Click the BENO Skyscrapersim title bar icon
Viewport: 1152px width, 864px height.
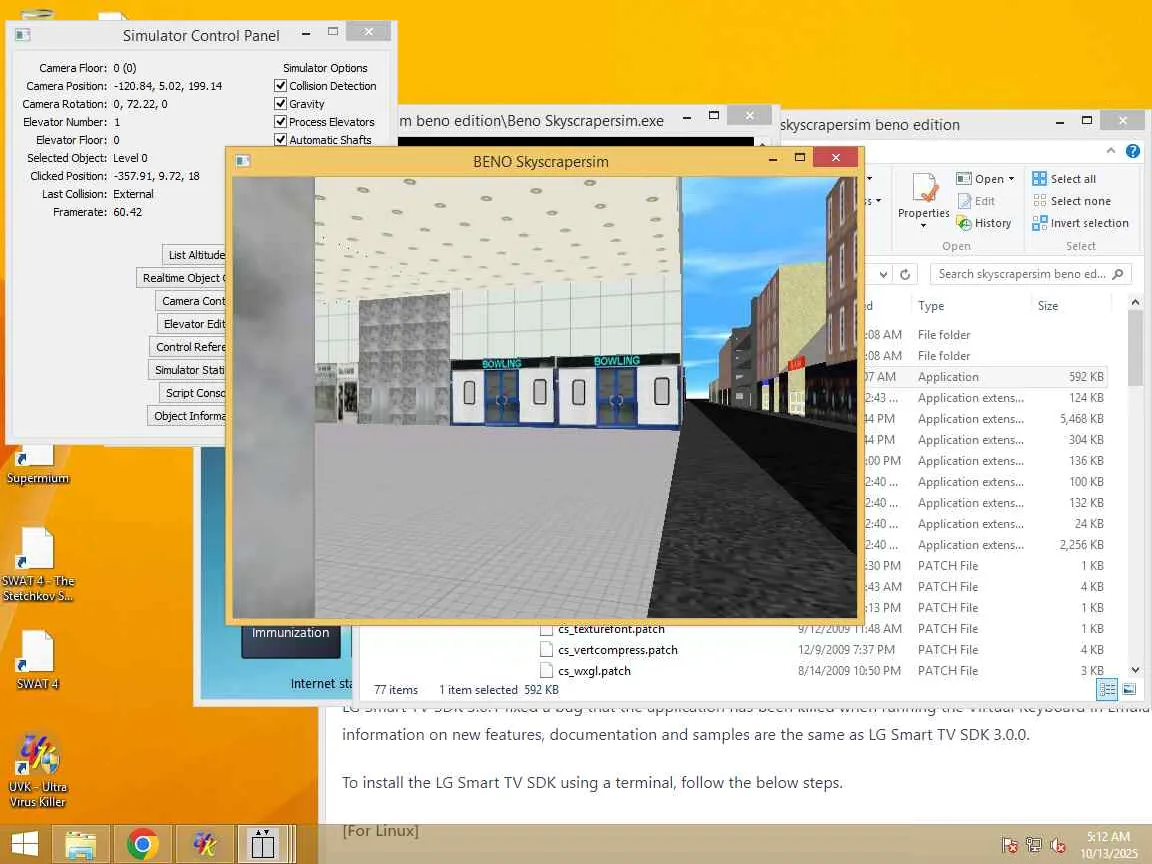pyautogui.click(x=243, y=161)
